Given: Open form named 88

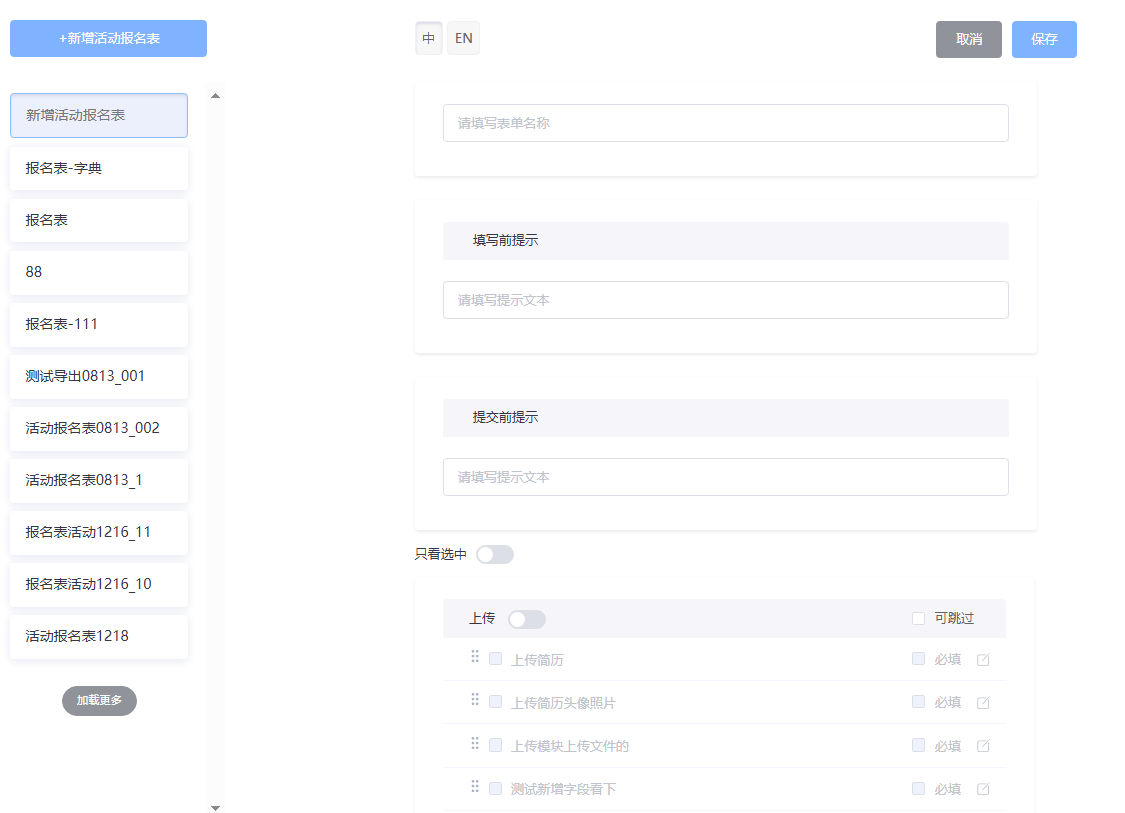Looking at the screenshot, I should [99, 273].
